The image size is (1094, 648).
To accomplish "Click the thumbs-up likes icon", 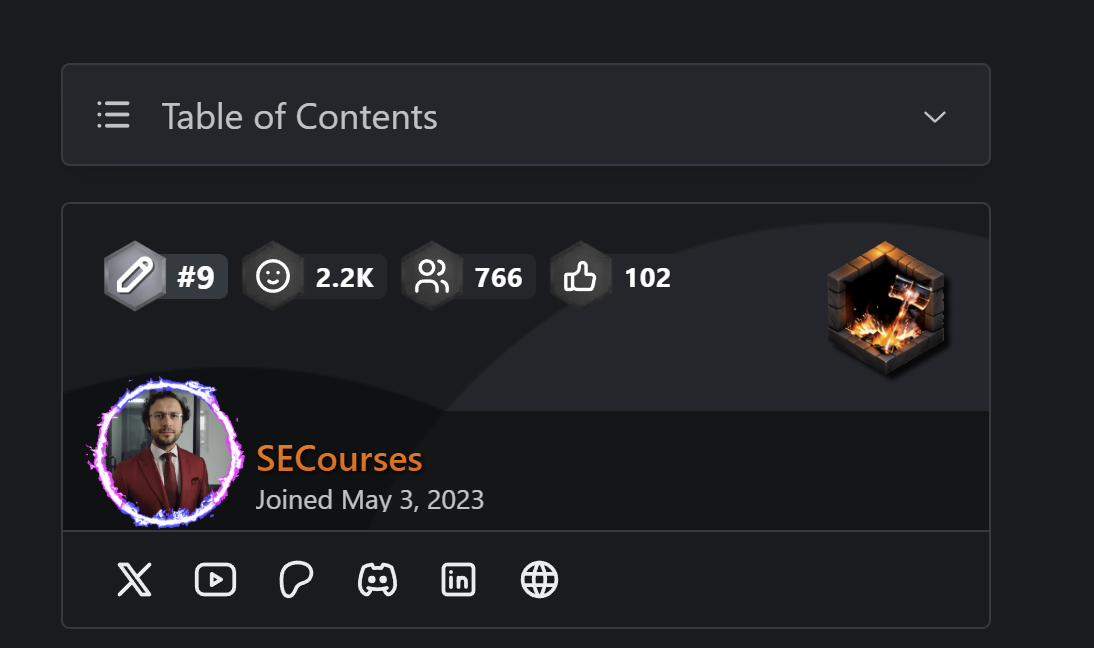I will (581, 276).
